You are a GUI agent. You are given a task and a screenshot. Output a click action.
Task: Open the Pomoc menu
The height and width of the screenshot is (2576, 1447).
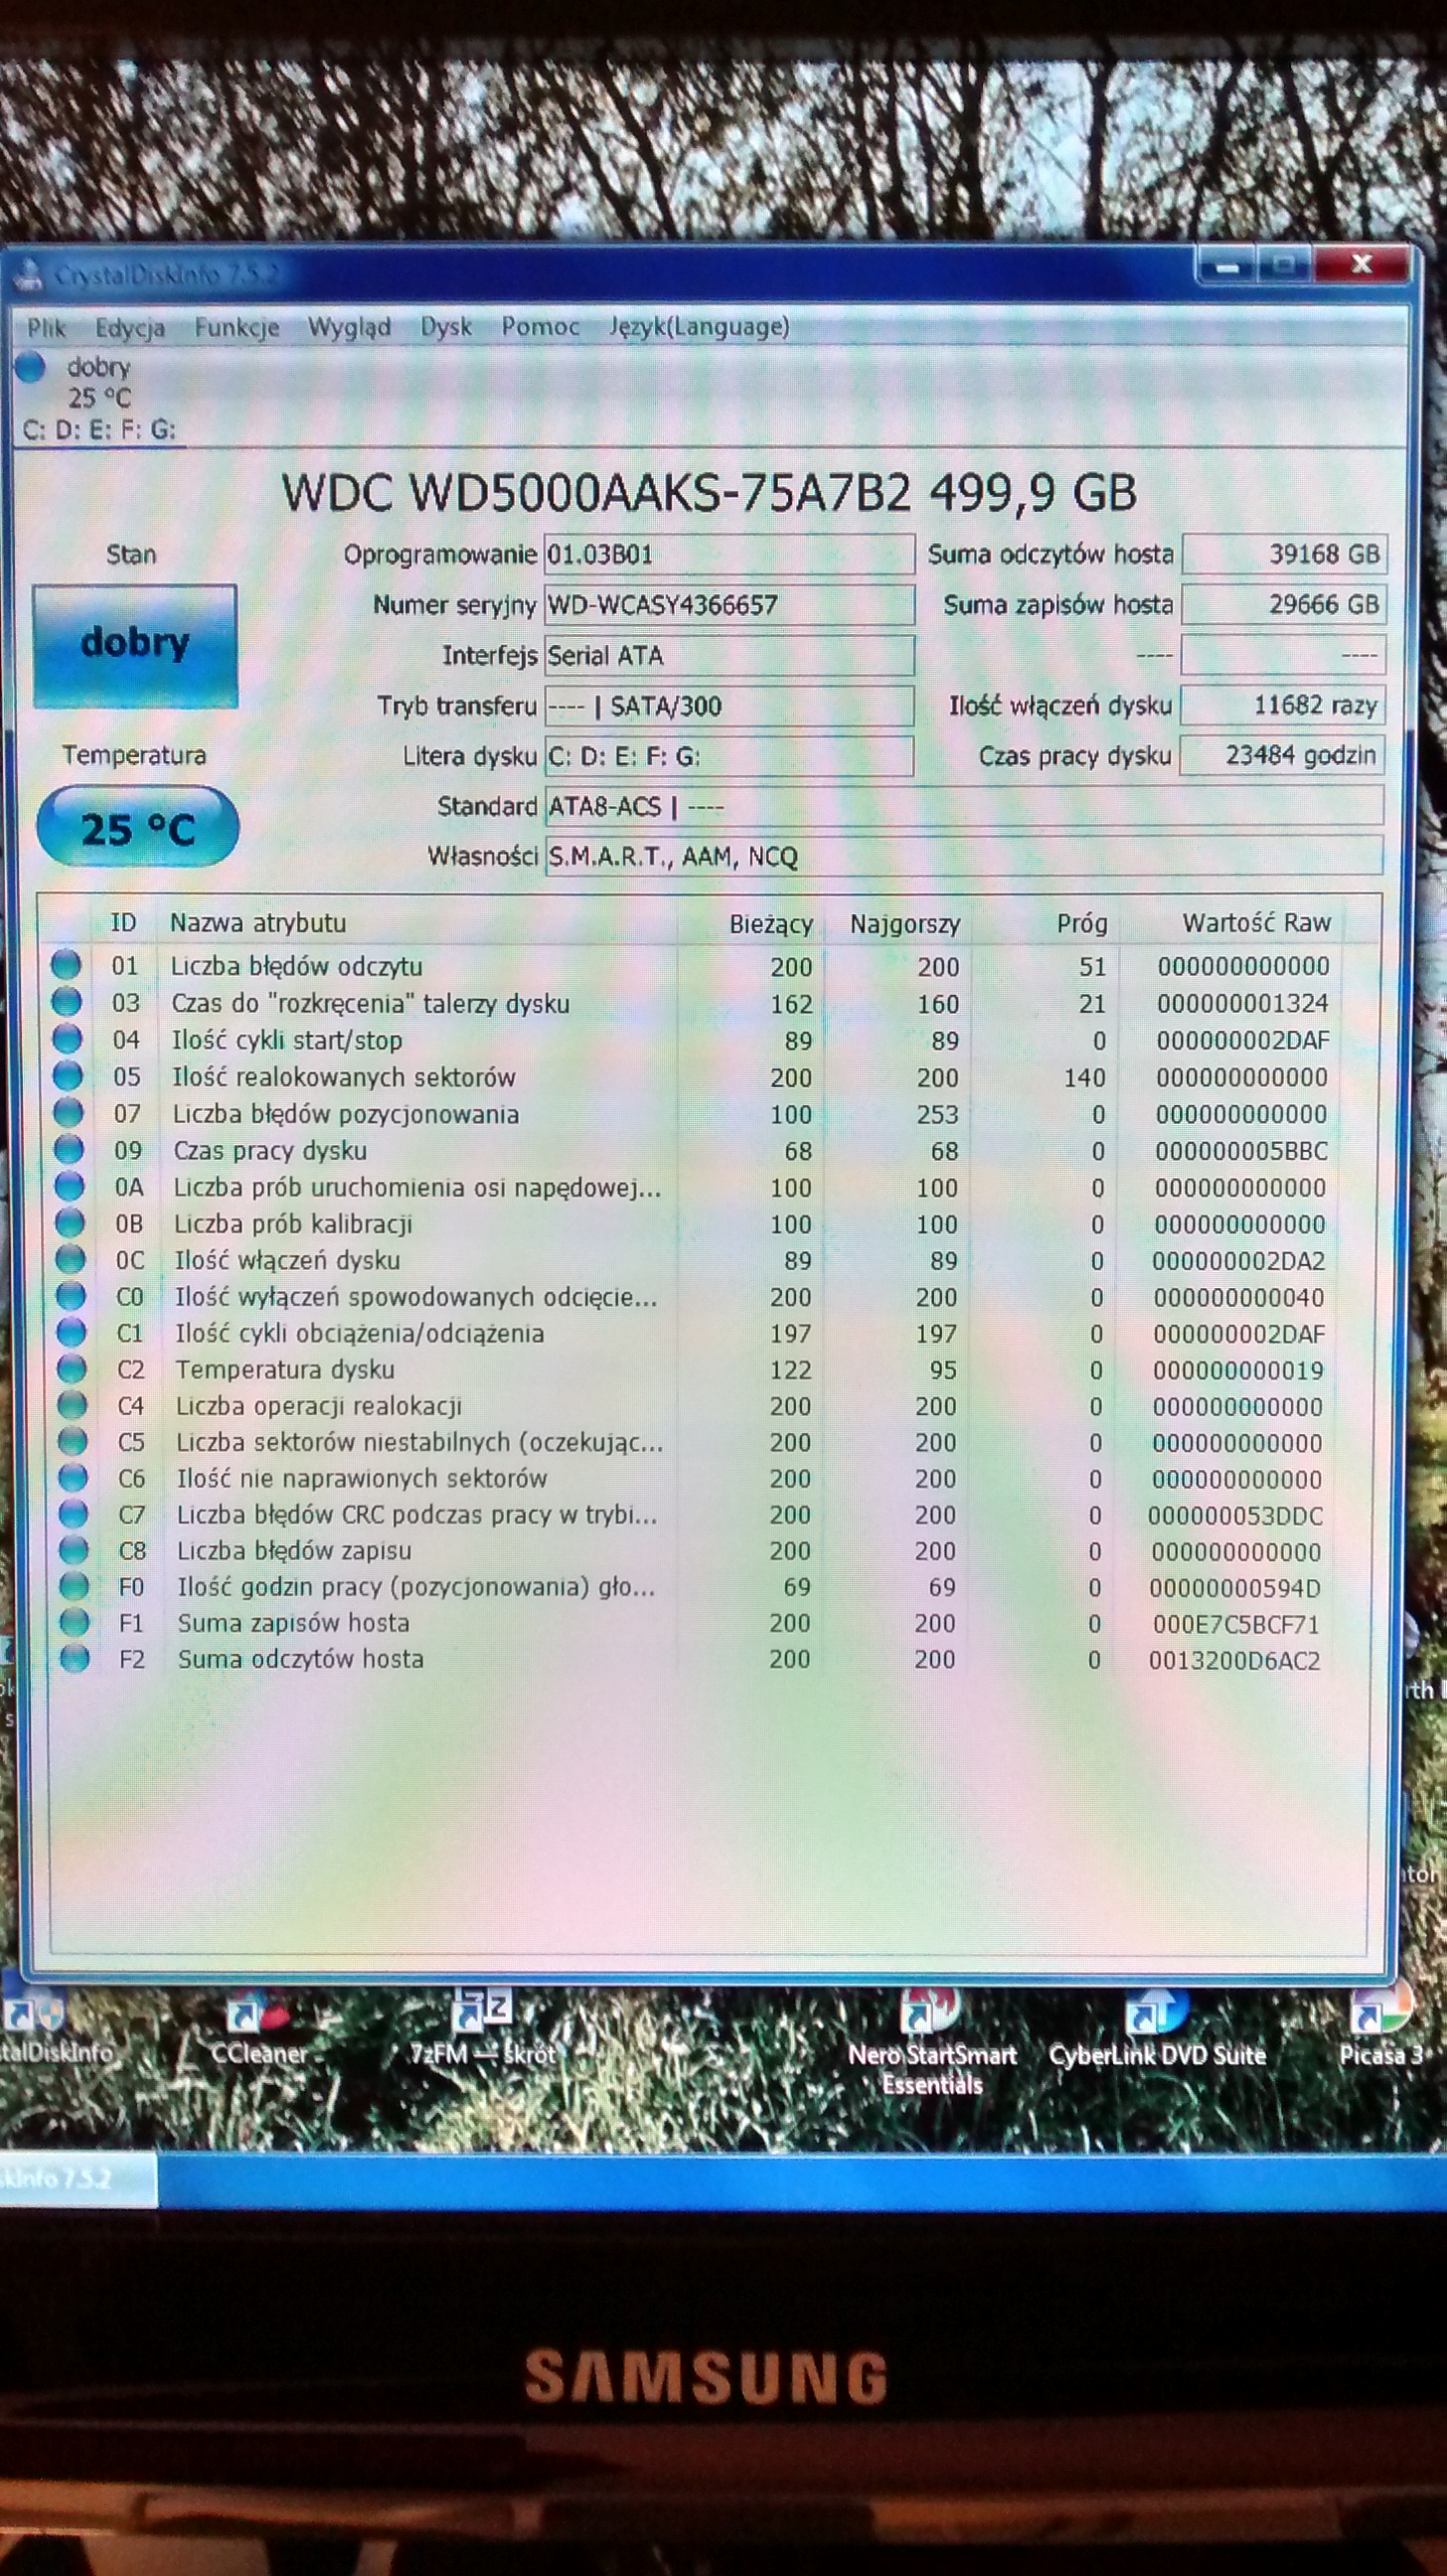pos(540,327)
